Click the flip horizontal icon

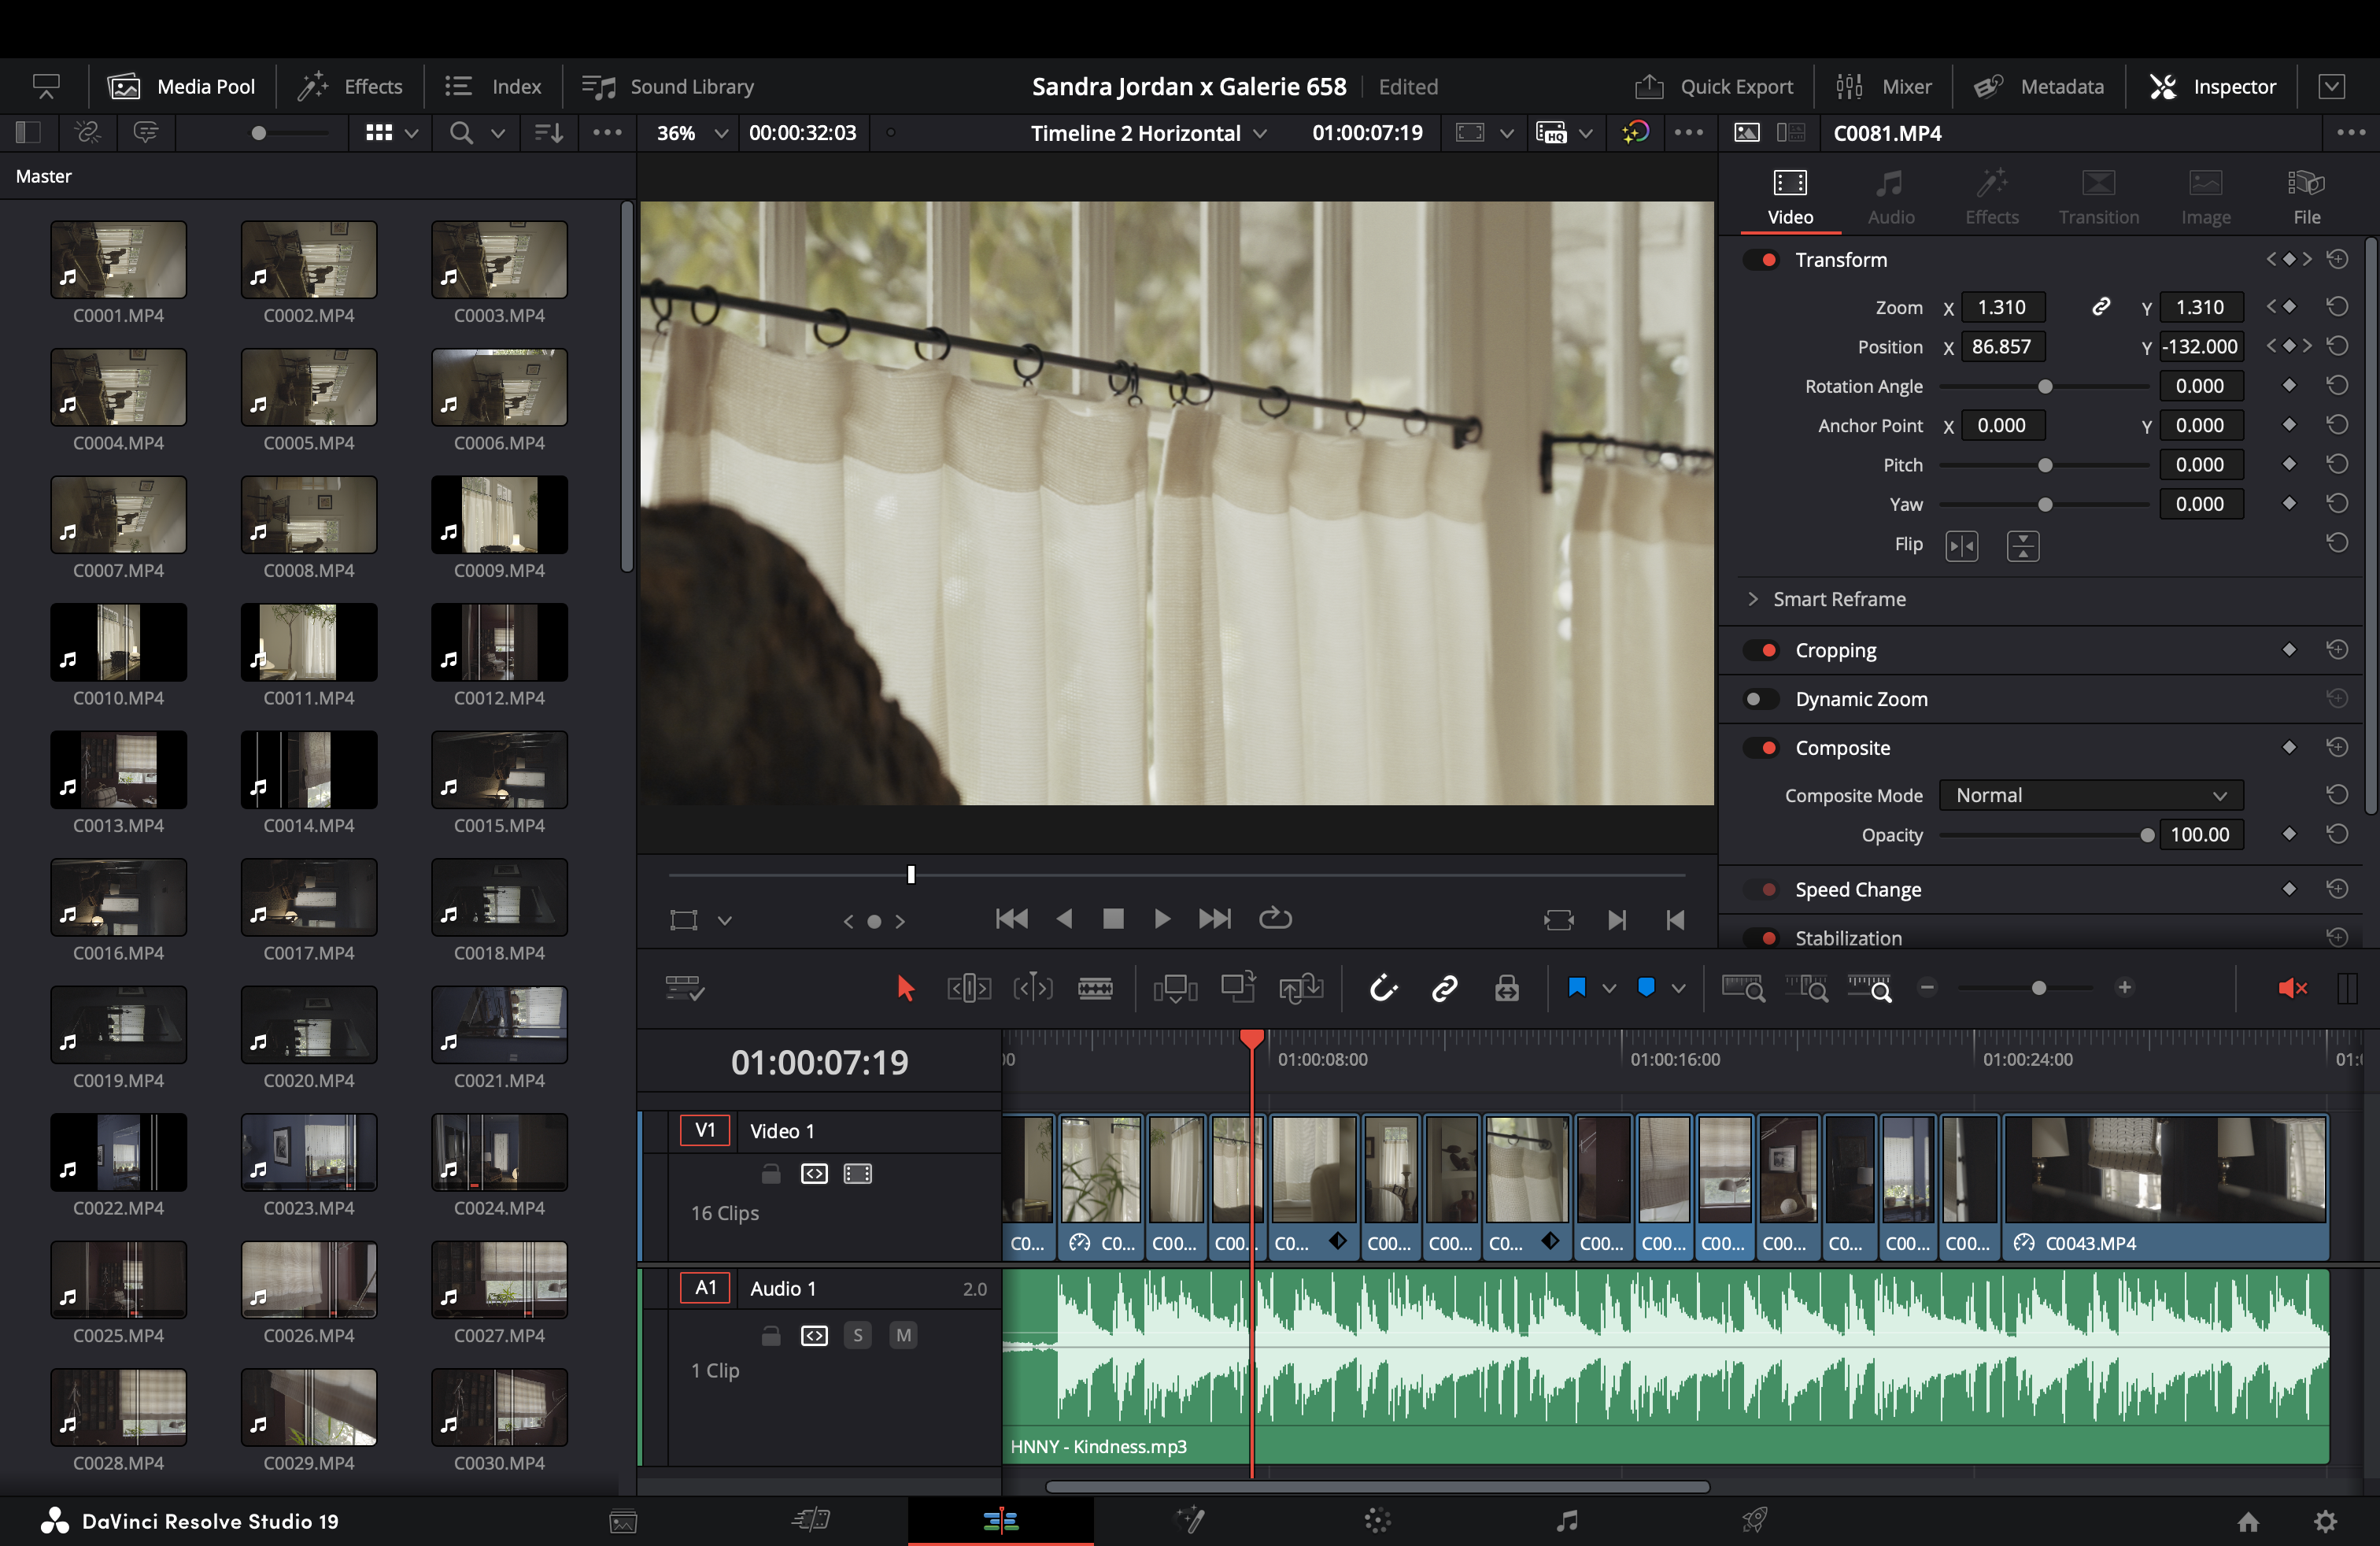1961,546
